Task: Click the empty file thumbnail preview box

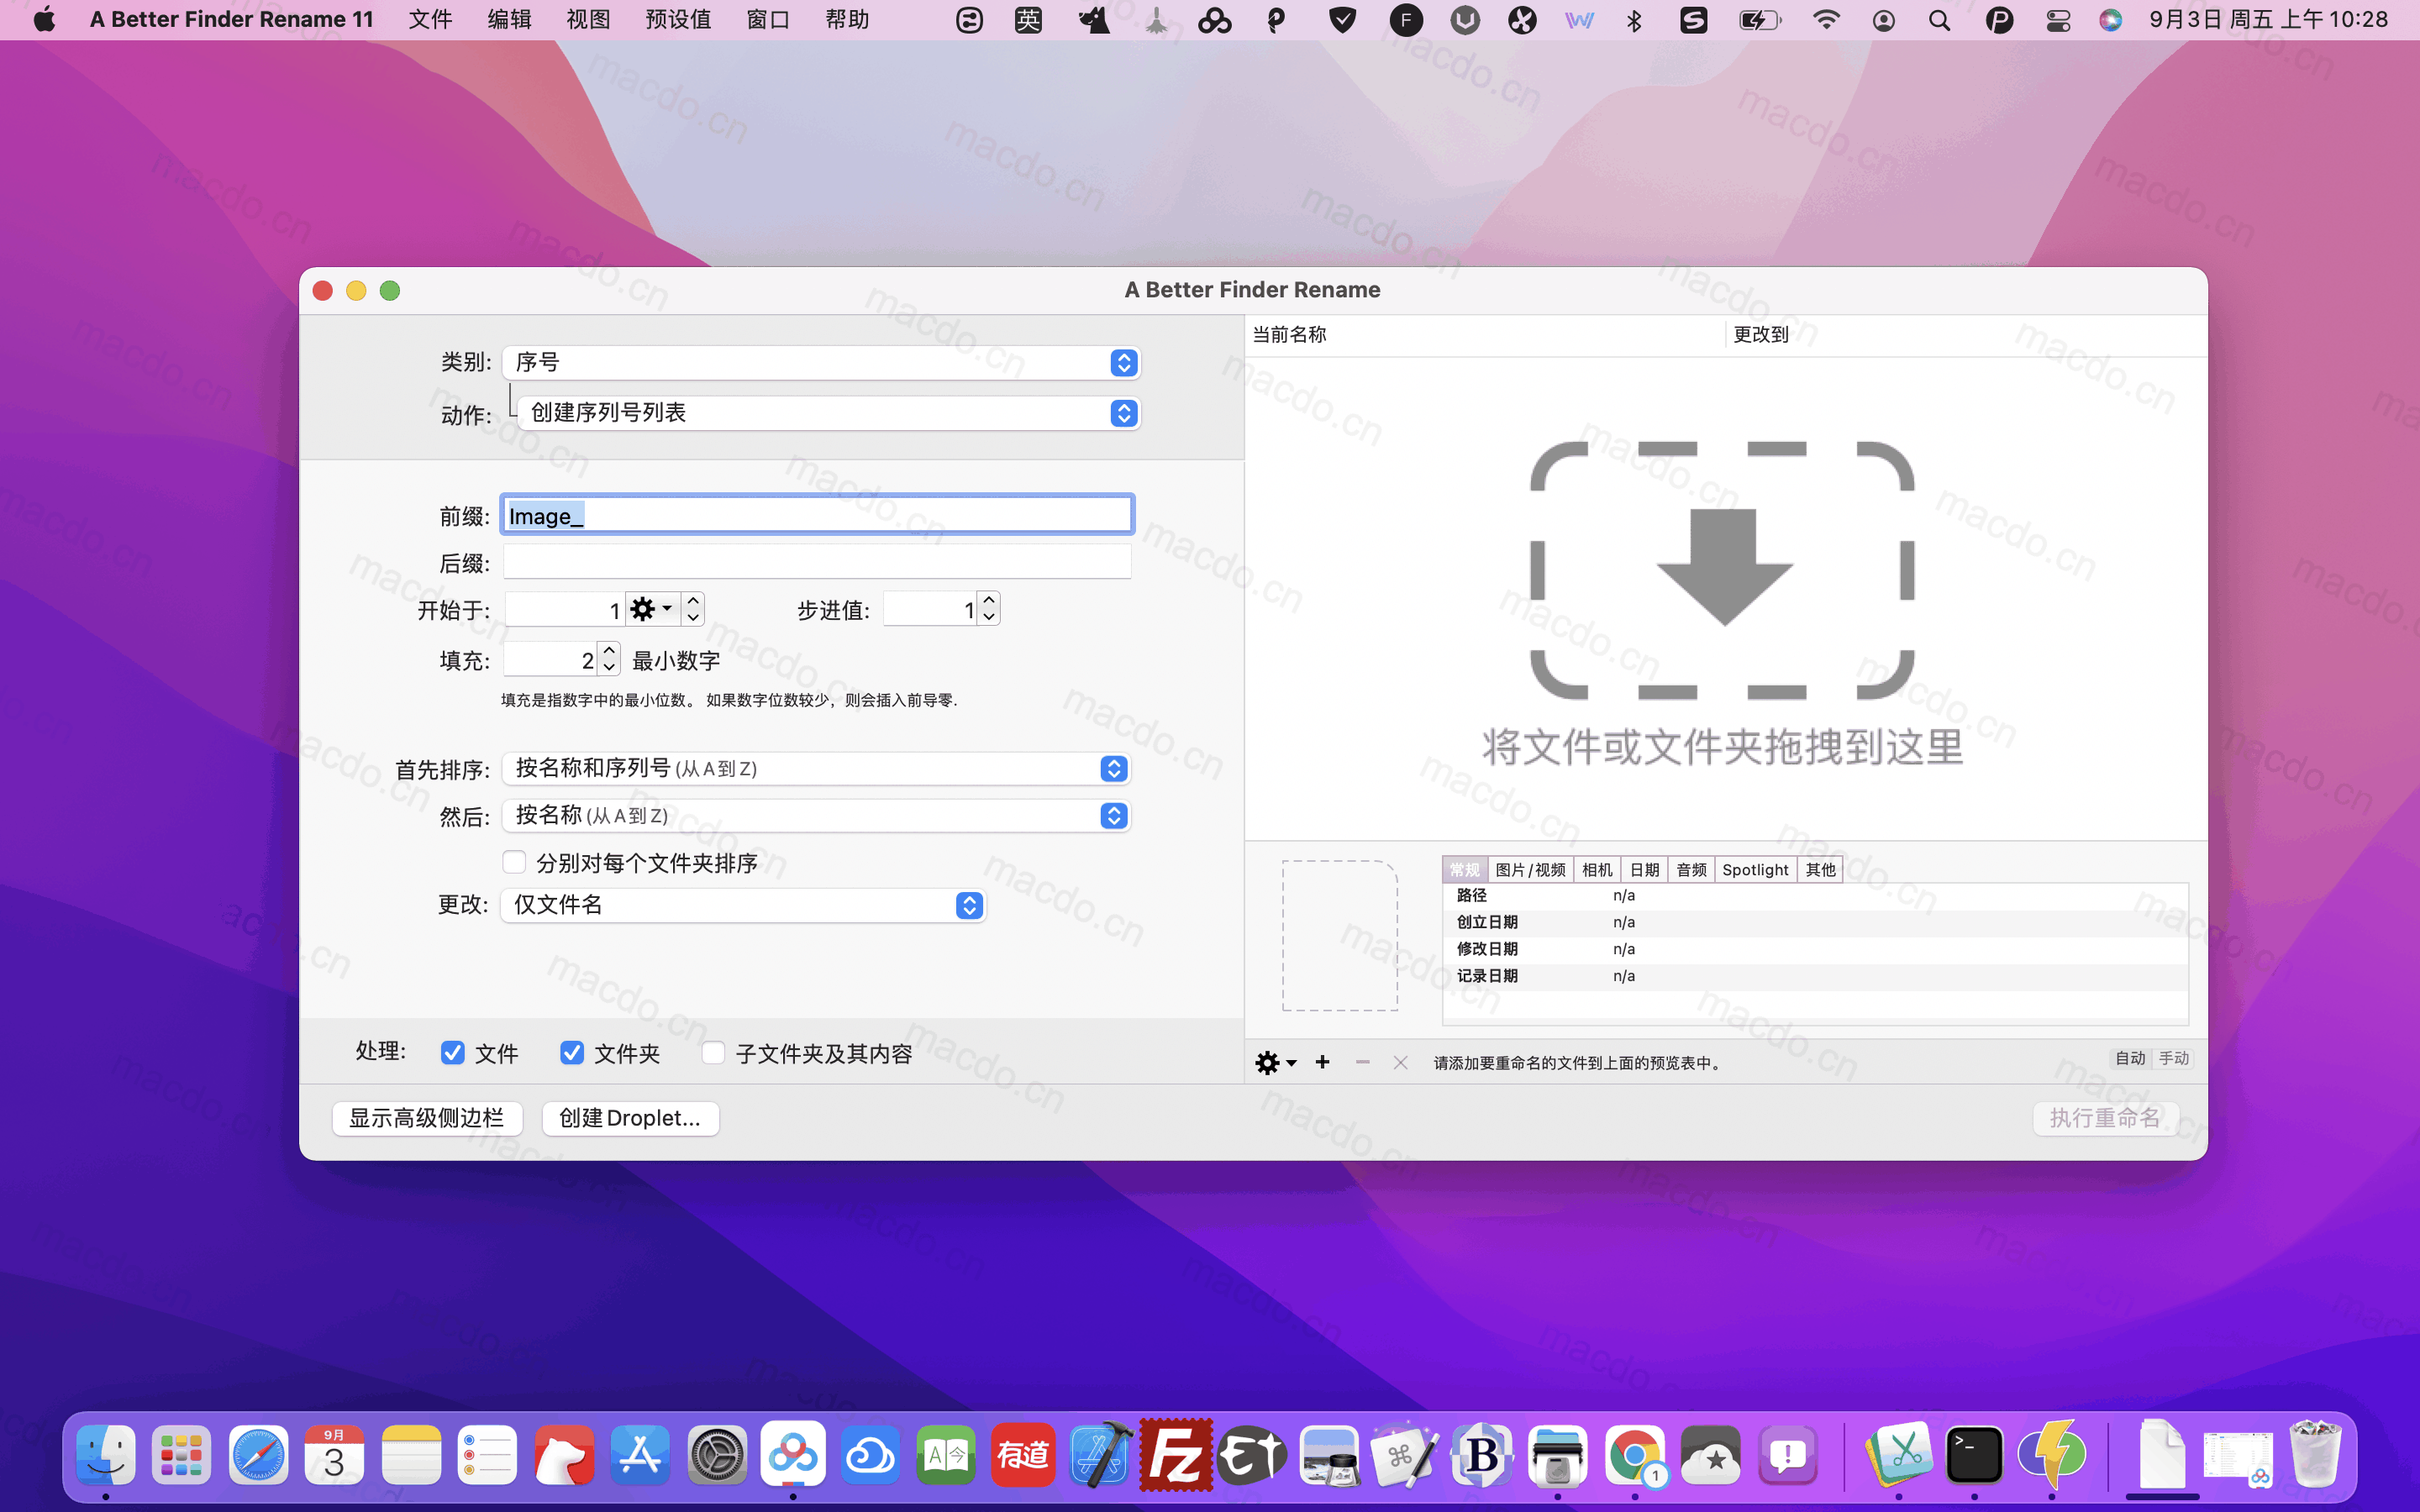Action: coord(1340,935)
